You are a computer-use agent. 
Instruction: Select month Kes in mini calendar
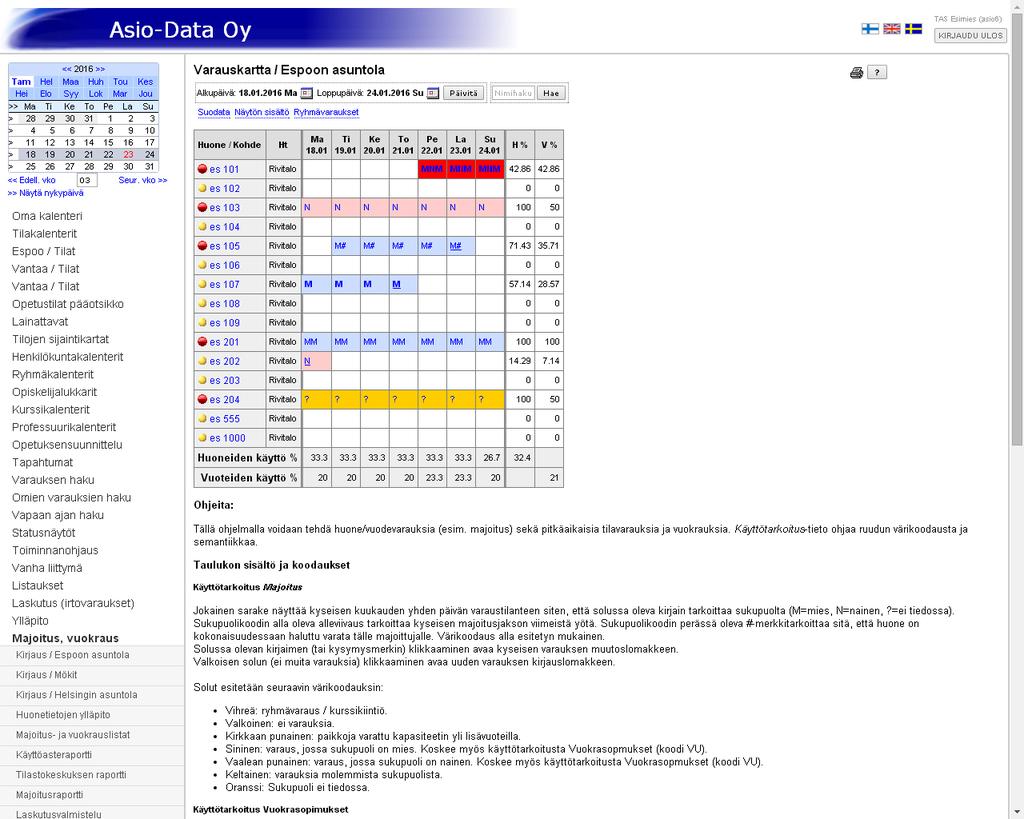click(x=145, y=82)
